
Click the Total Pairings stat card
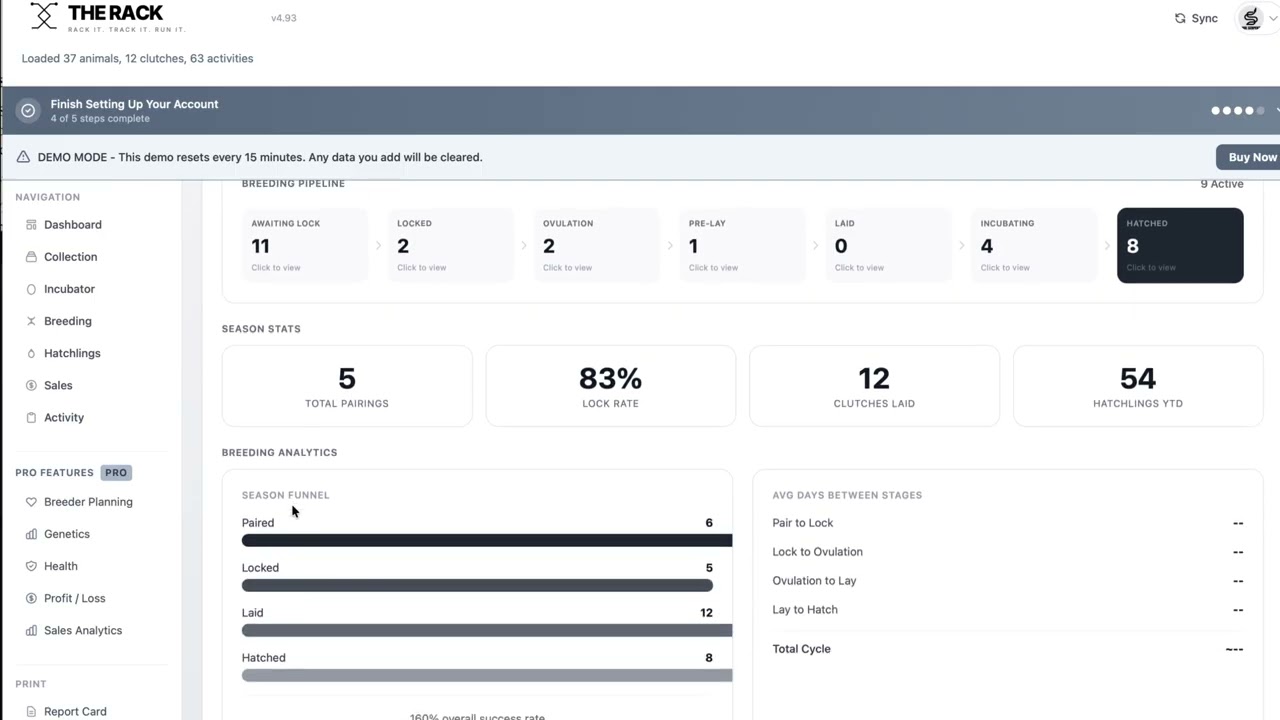click(x=347, y=386)
